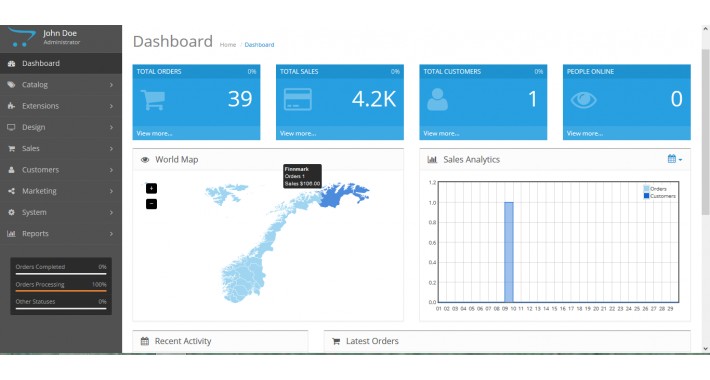Open the Sales Analytics date range dropdown
The height and width of the screenshot is (380, 710).
coord(675,159)
